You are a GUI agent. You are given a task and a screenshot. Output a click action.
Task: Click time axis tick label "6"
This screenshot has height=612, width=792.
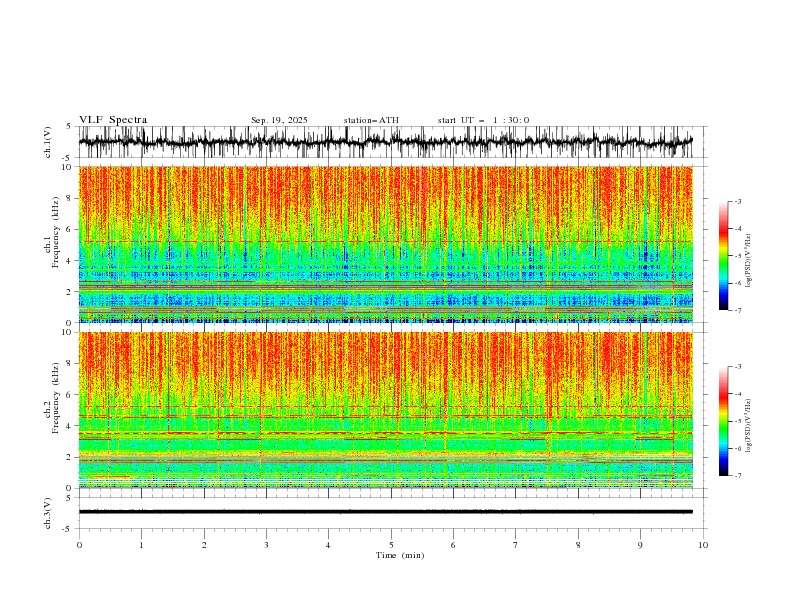pos(453,545)
